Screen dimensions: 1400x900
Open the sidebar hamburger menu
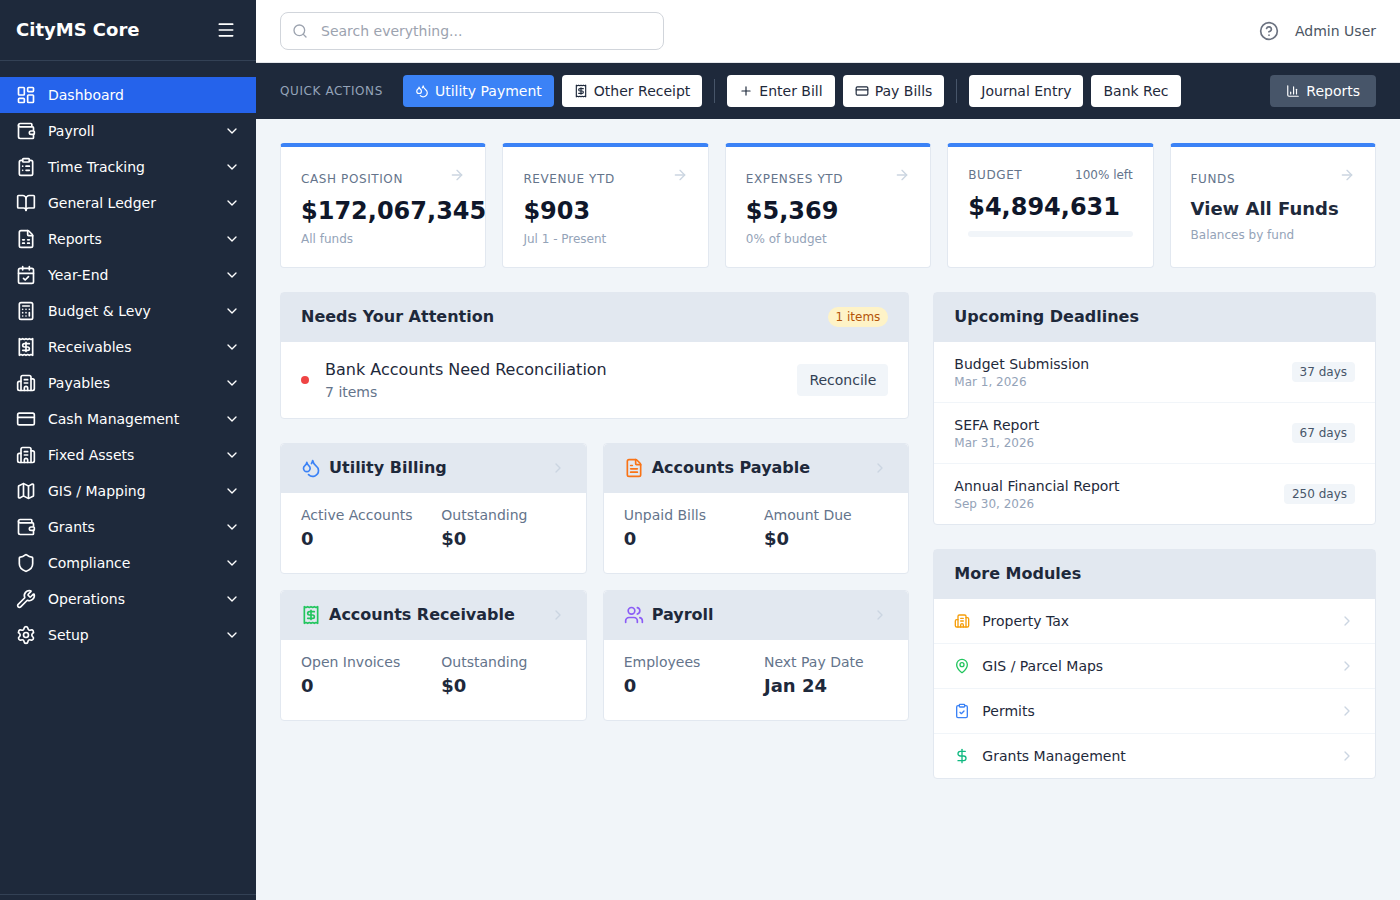pos(226,30)
